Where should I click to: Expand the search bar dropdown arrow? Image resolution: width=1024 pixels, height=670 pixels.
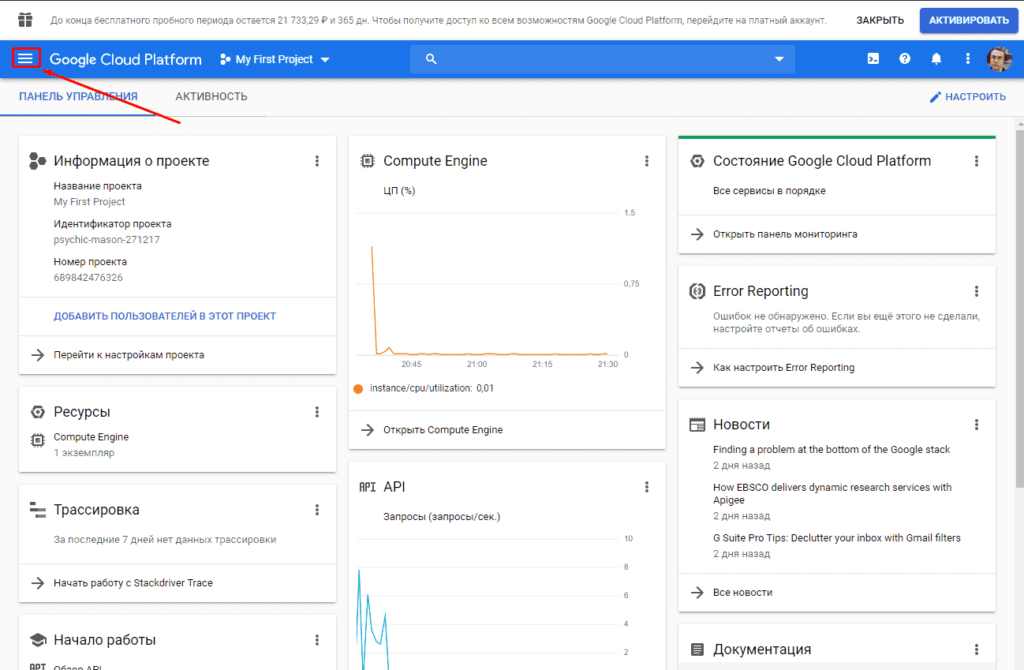[x=779, y=59]
